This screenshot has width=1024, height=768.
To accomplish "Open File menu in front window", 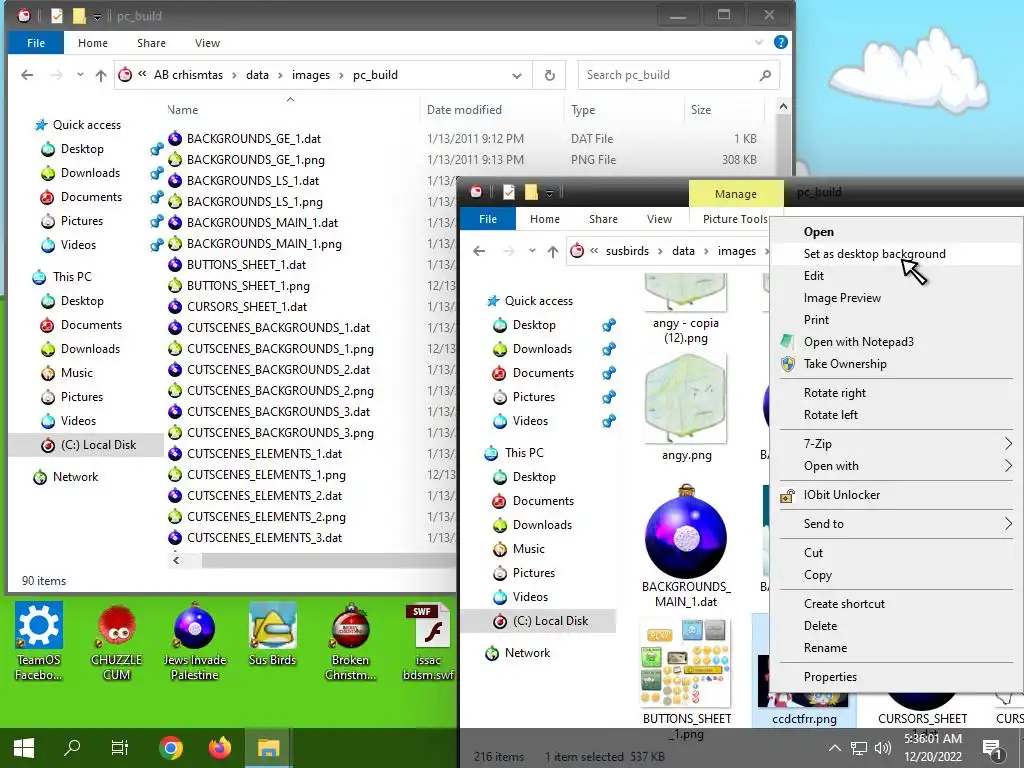I will [x=488, y=219].
